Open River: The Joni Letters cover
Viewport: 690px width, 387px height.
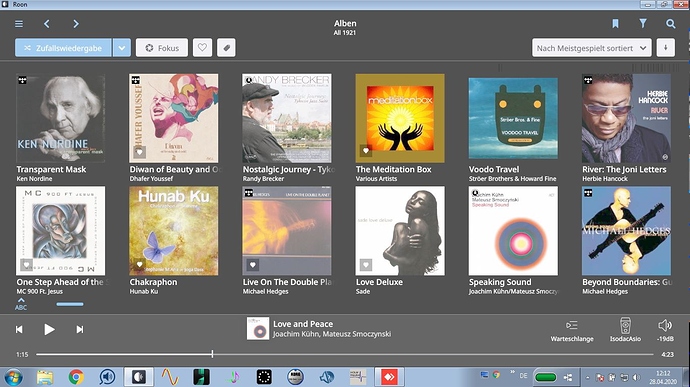(x=626, y=118)
